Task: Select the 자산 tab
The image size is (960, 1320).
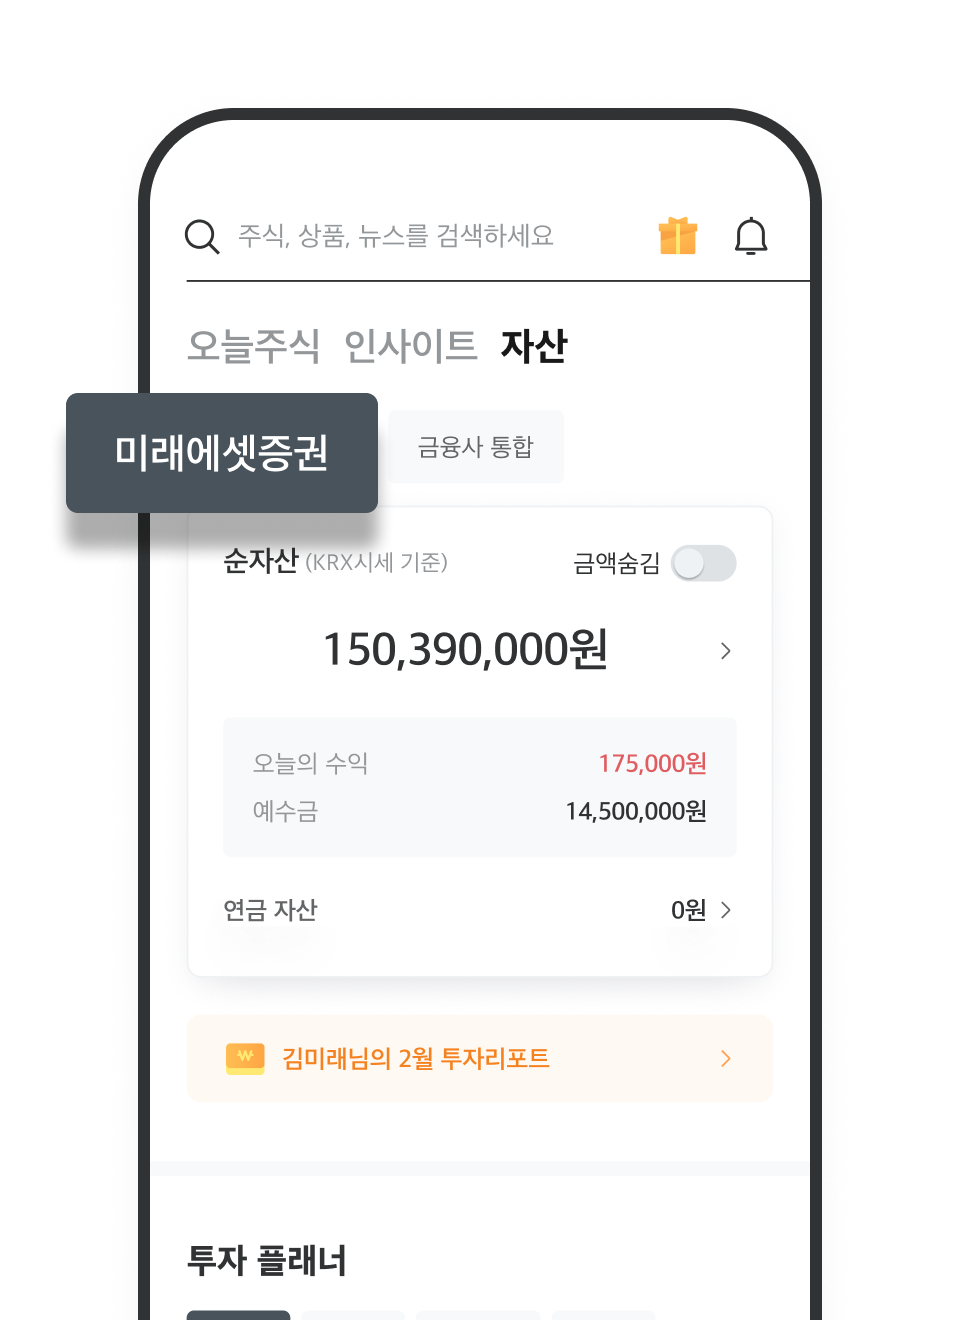Action: [534, 346]
